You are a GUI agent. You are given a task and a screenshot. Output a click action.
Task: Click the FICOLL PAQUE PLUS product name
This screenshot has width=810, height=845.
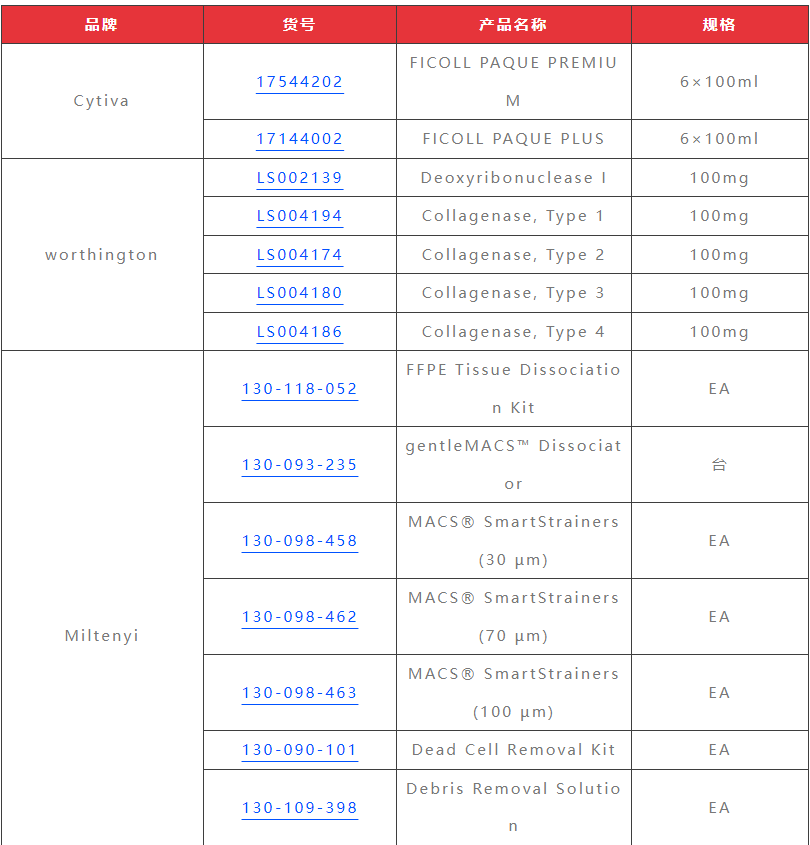point(513,139)
